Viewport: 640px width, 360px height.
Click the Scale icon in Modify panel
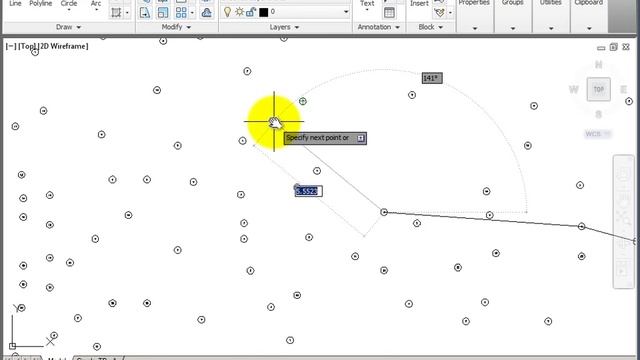[x=163, y=13]
